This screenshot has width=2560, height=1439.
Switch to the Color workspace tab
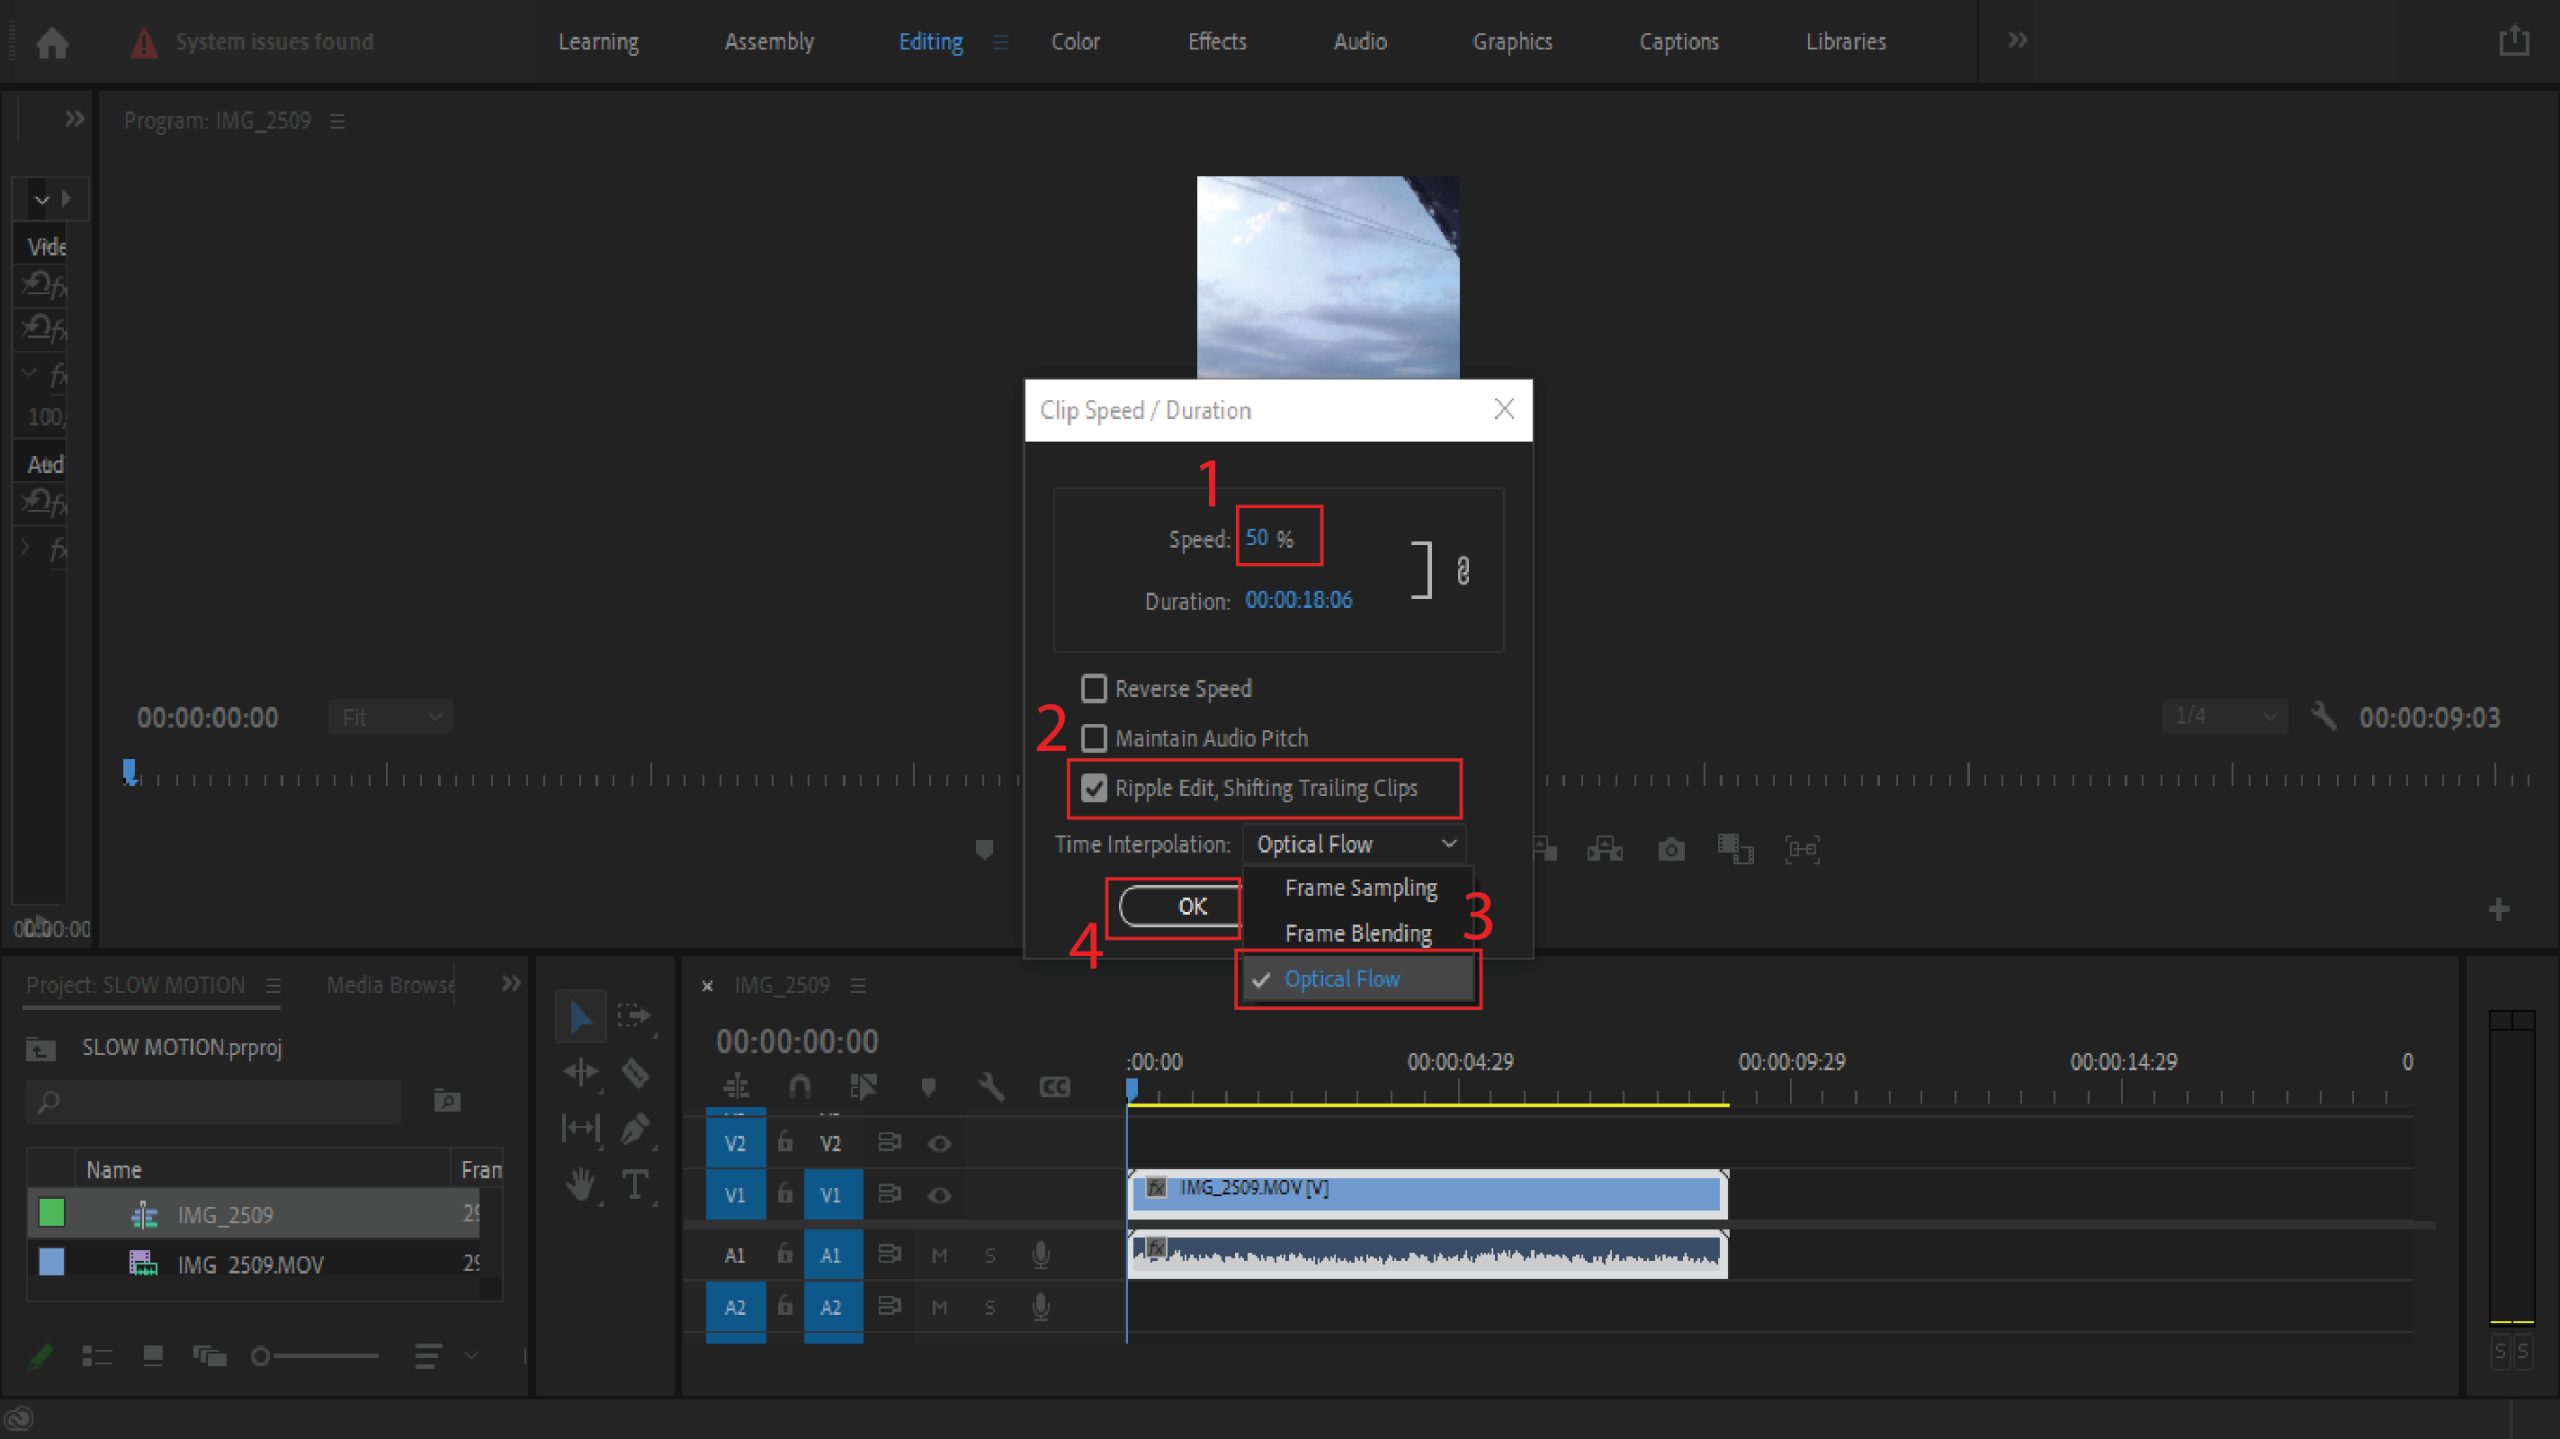[1075, 42]
